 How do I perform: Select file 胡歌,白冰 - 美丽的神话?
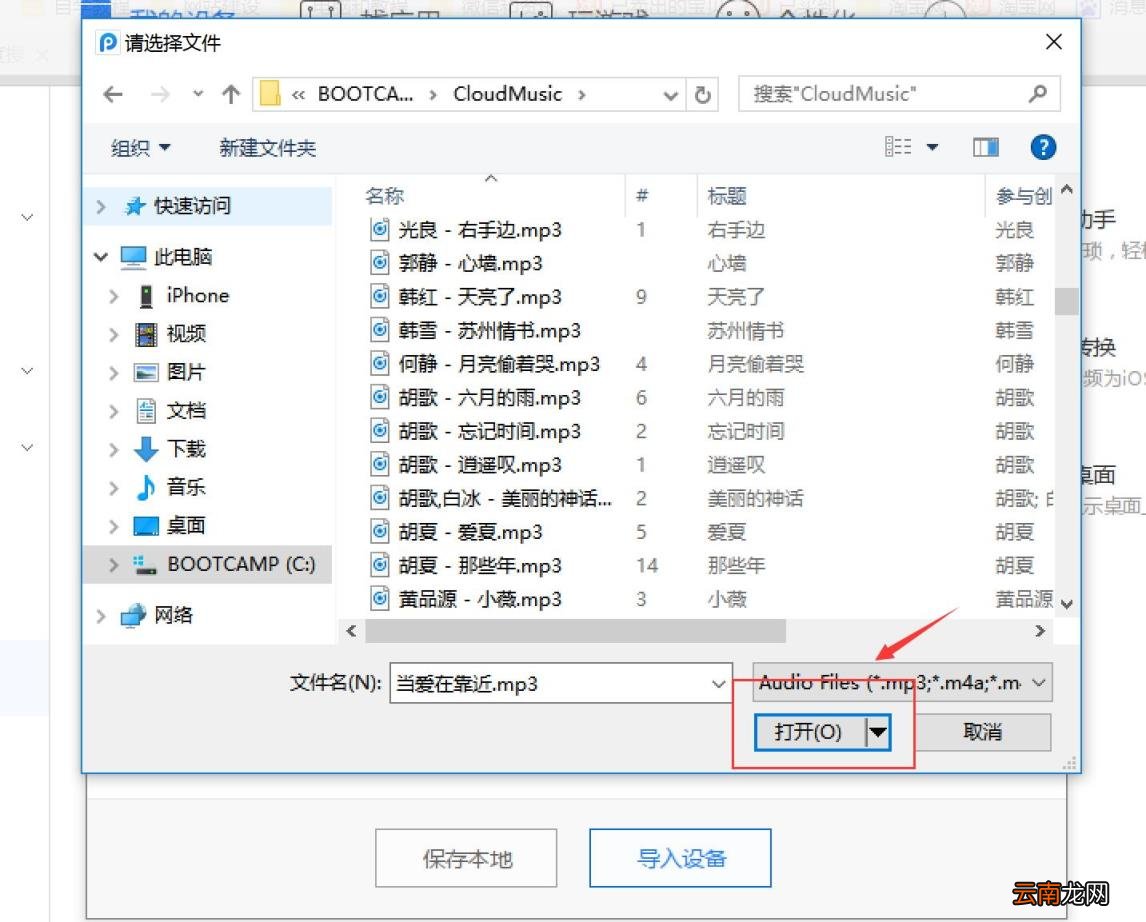point(505,498)
